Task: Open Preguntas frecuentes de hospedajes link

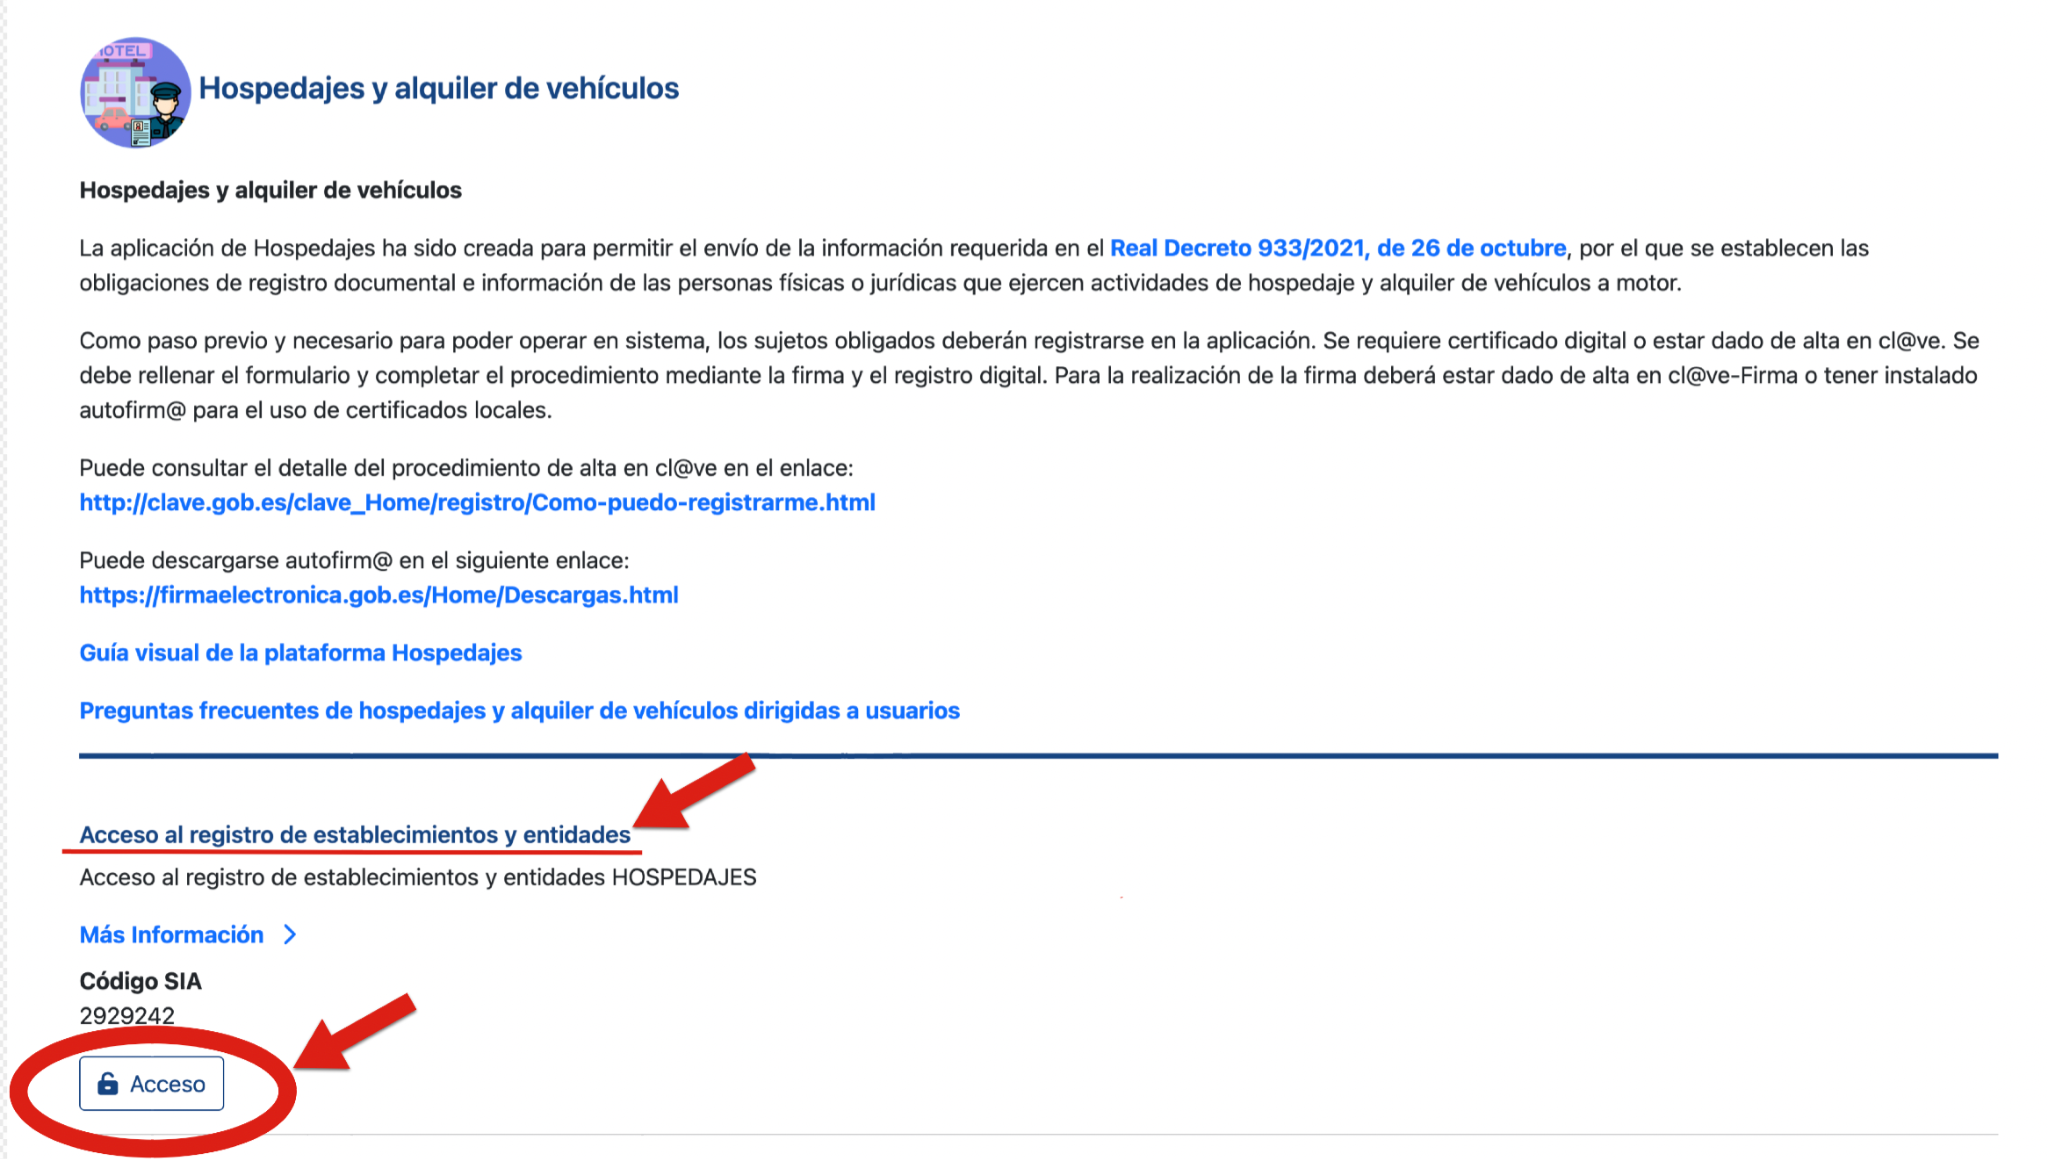Action: point(519,711)
